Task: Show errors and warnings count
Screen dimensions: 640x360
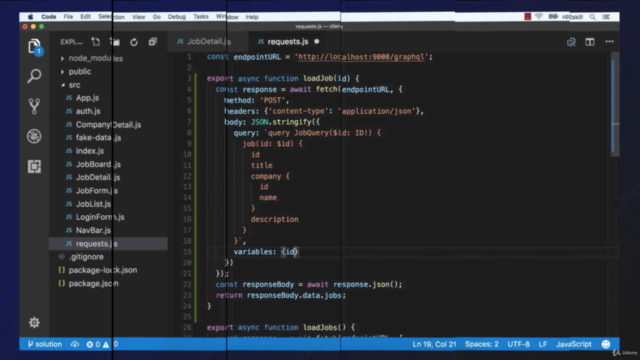Action: 102,344
